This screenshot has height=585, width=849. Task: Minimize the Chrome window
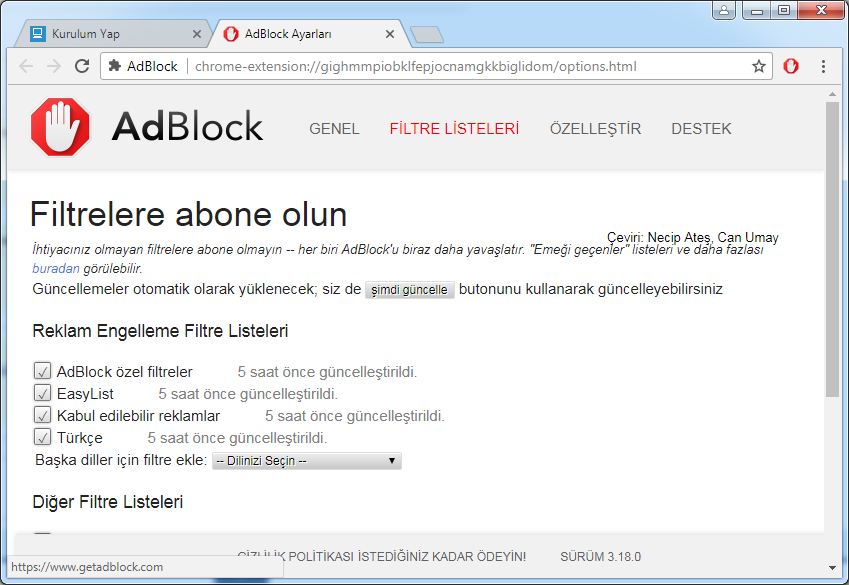[x=757, y=10]
